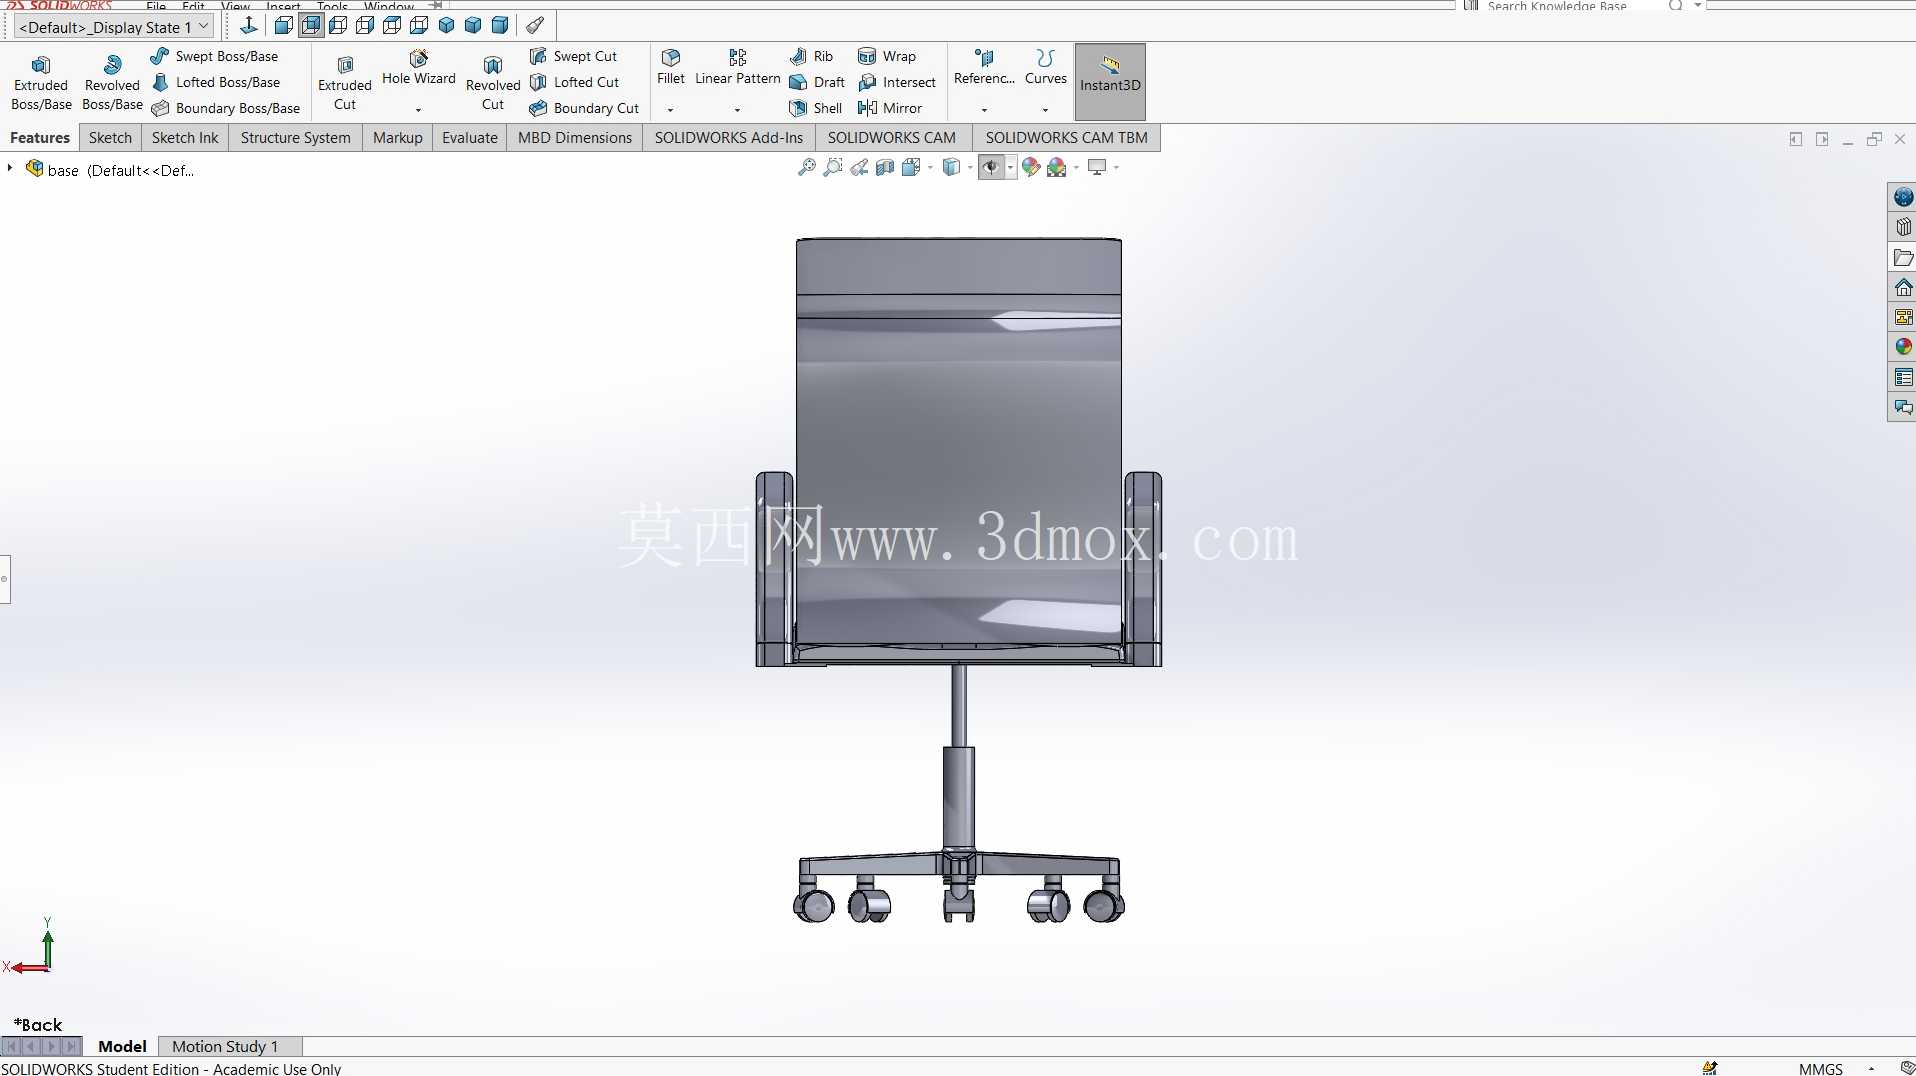Open Hide/Show Items dropdown arrow
This screenshot has width=1916, height=1076.
tap(1011, 167)
